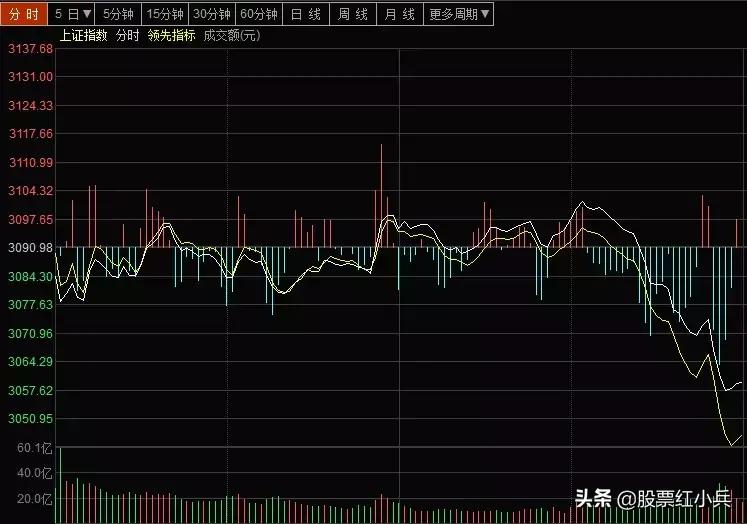Click the 3104.32 price axis label
Screen dimensions: 747x524
coord(30,191)
